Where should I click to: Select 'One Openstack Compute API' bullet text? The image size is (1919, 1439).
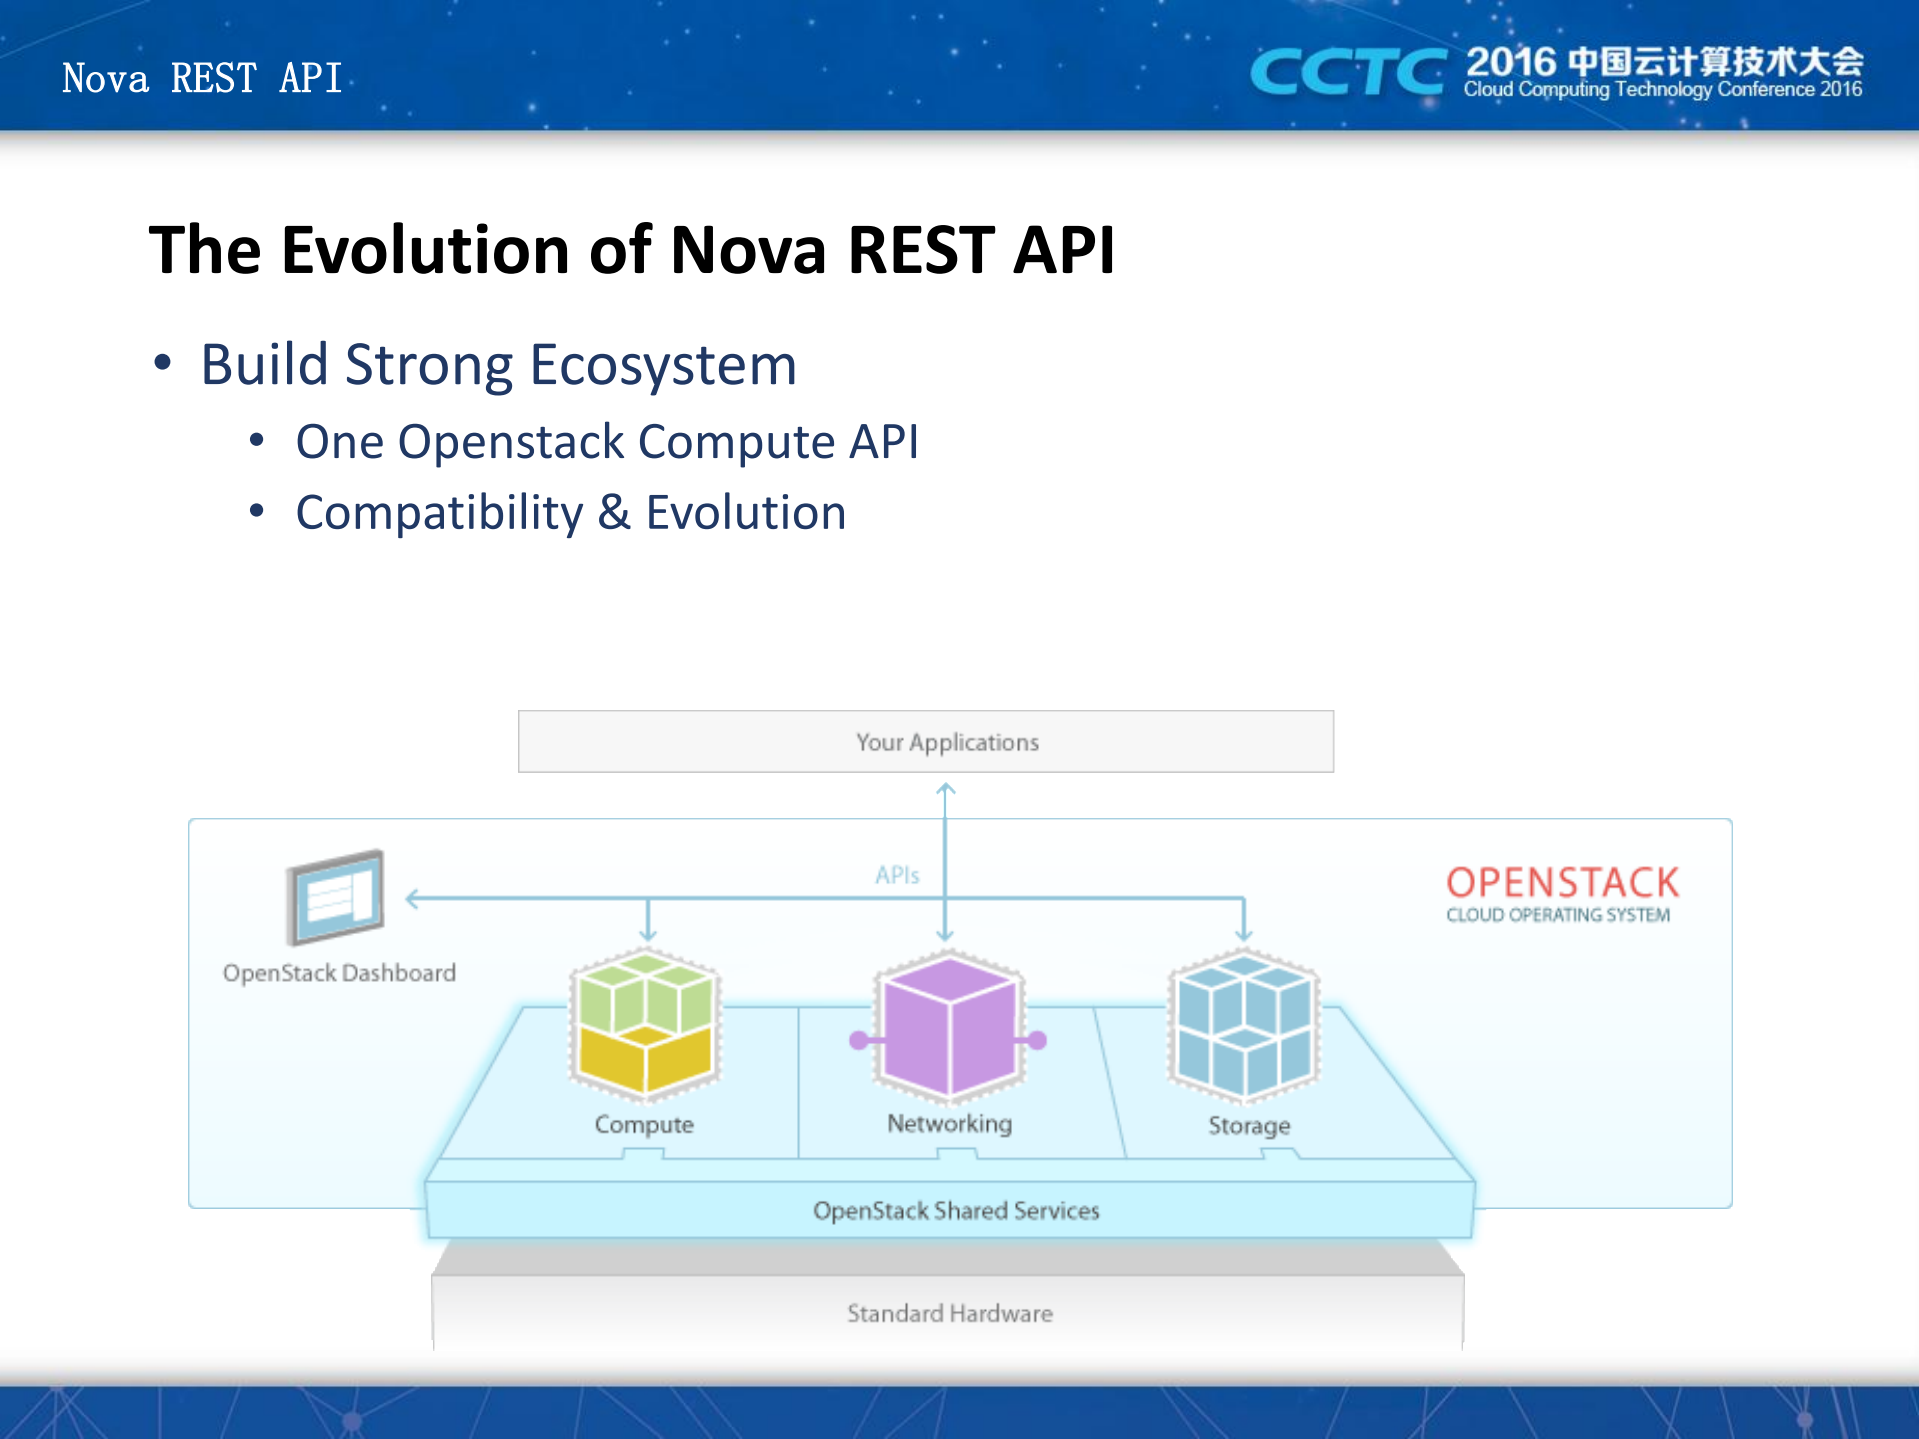coord(607,442)
